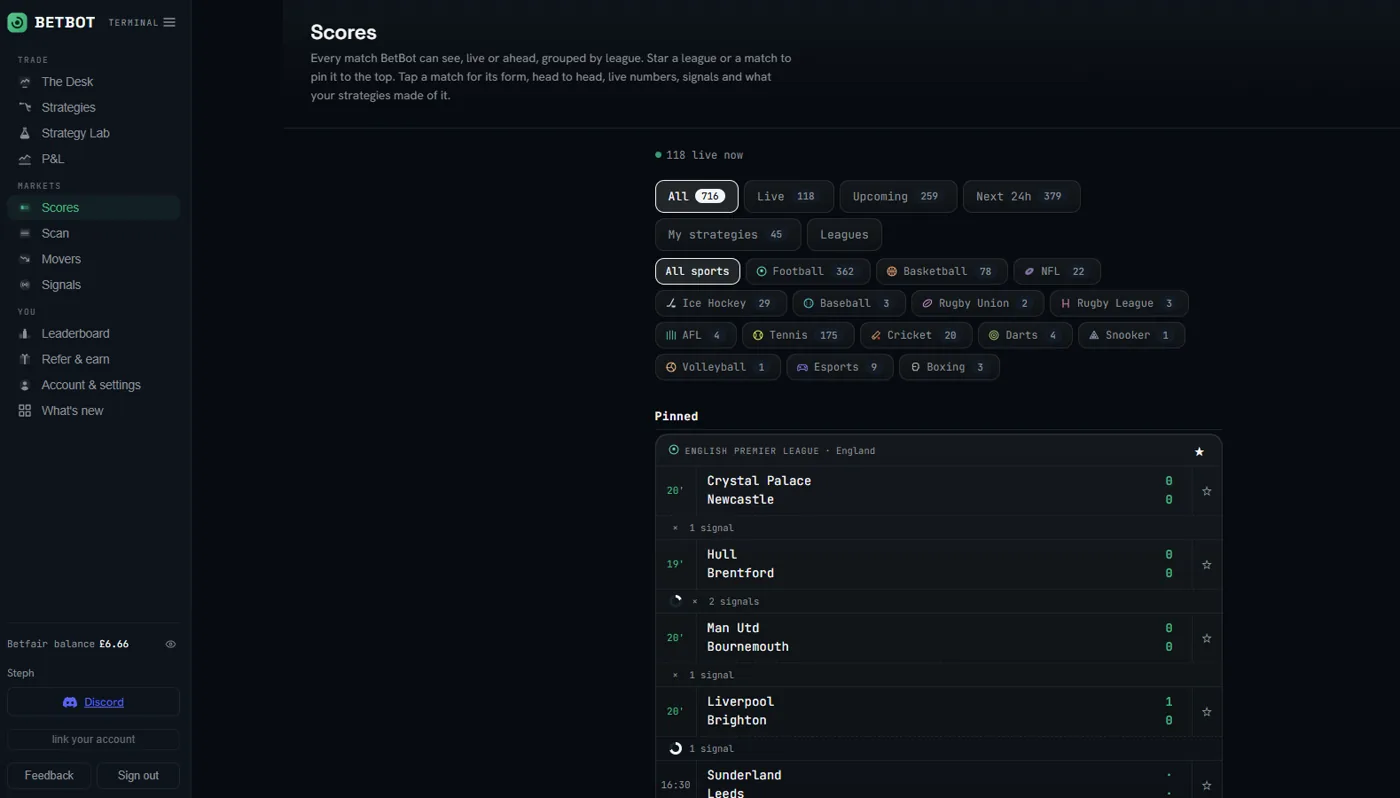The height and width of the screenshot is (798, 1400).
Task: Open The Desk sidebar icon
Action: pyautogui.click(x=25, y=82)
